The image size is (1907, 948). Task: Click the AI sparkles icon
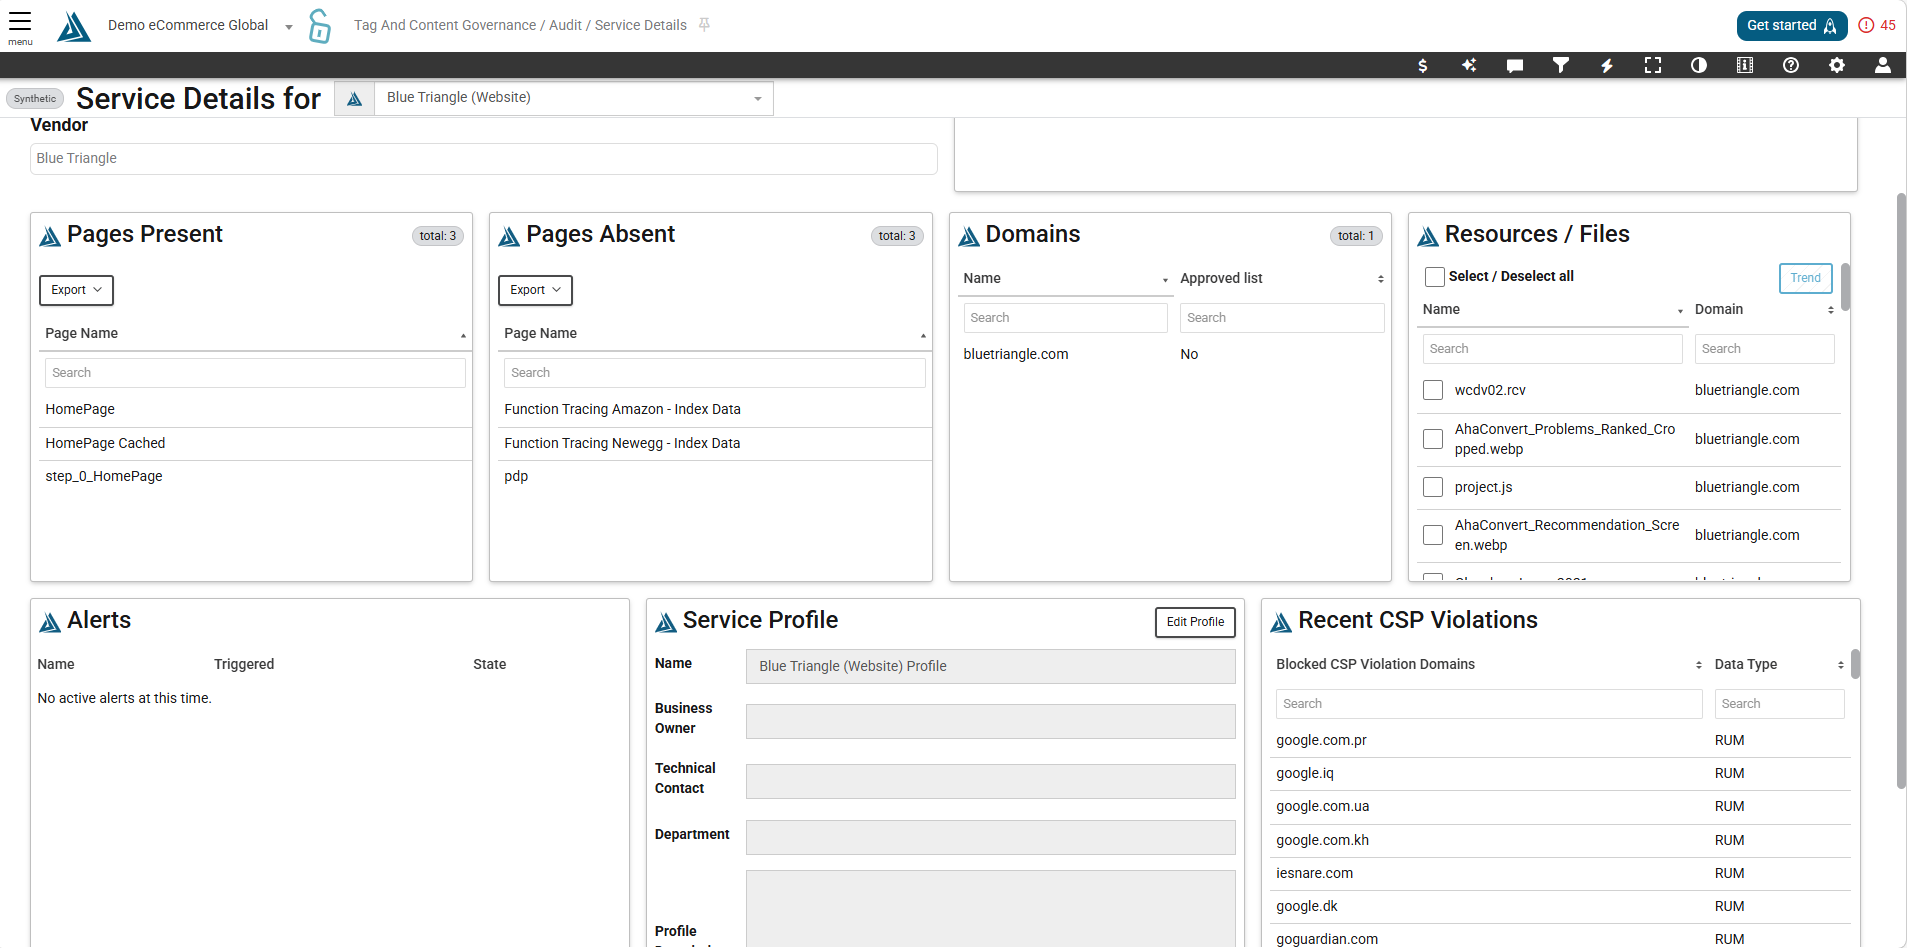1469,65
